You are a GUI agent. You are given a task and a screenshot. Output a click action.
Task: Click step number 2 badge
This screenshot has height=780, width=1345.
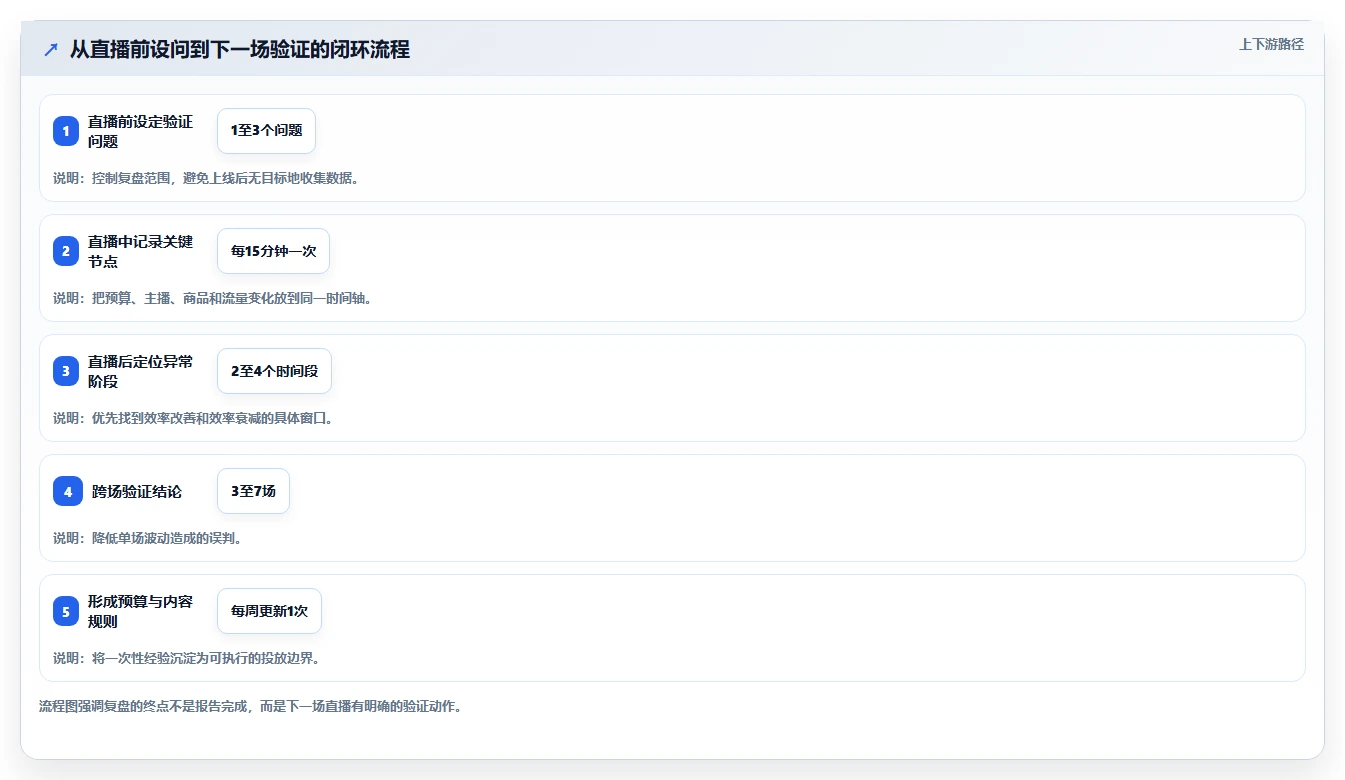[66, 251]
